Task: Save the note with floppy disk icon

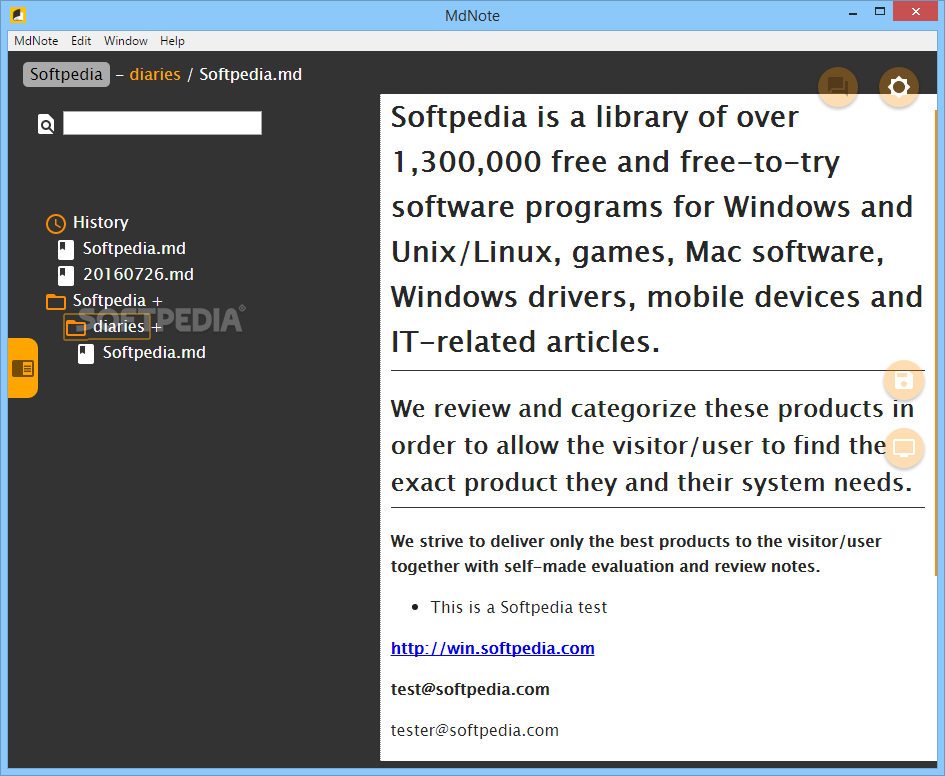Action: pyautogui.click(x=903, y=381)
